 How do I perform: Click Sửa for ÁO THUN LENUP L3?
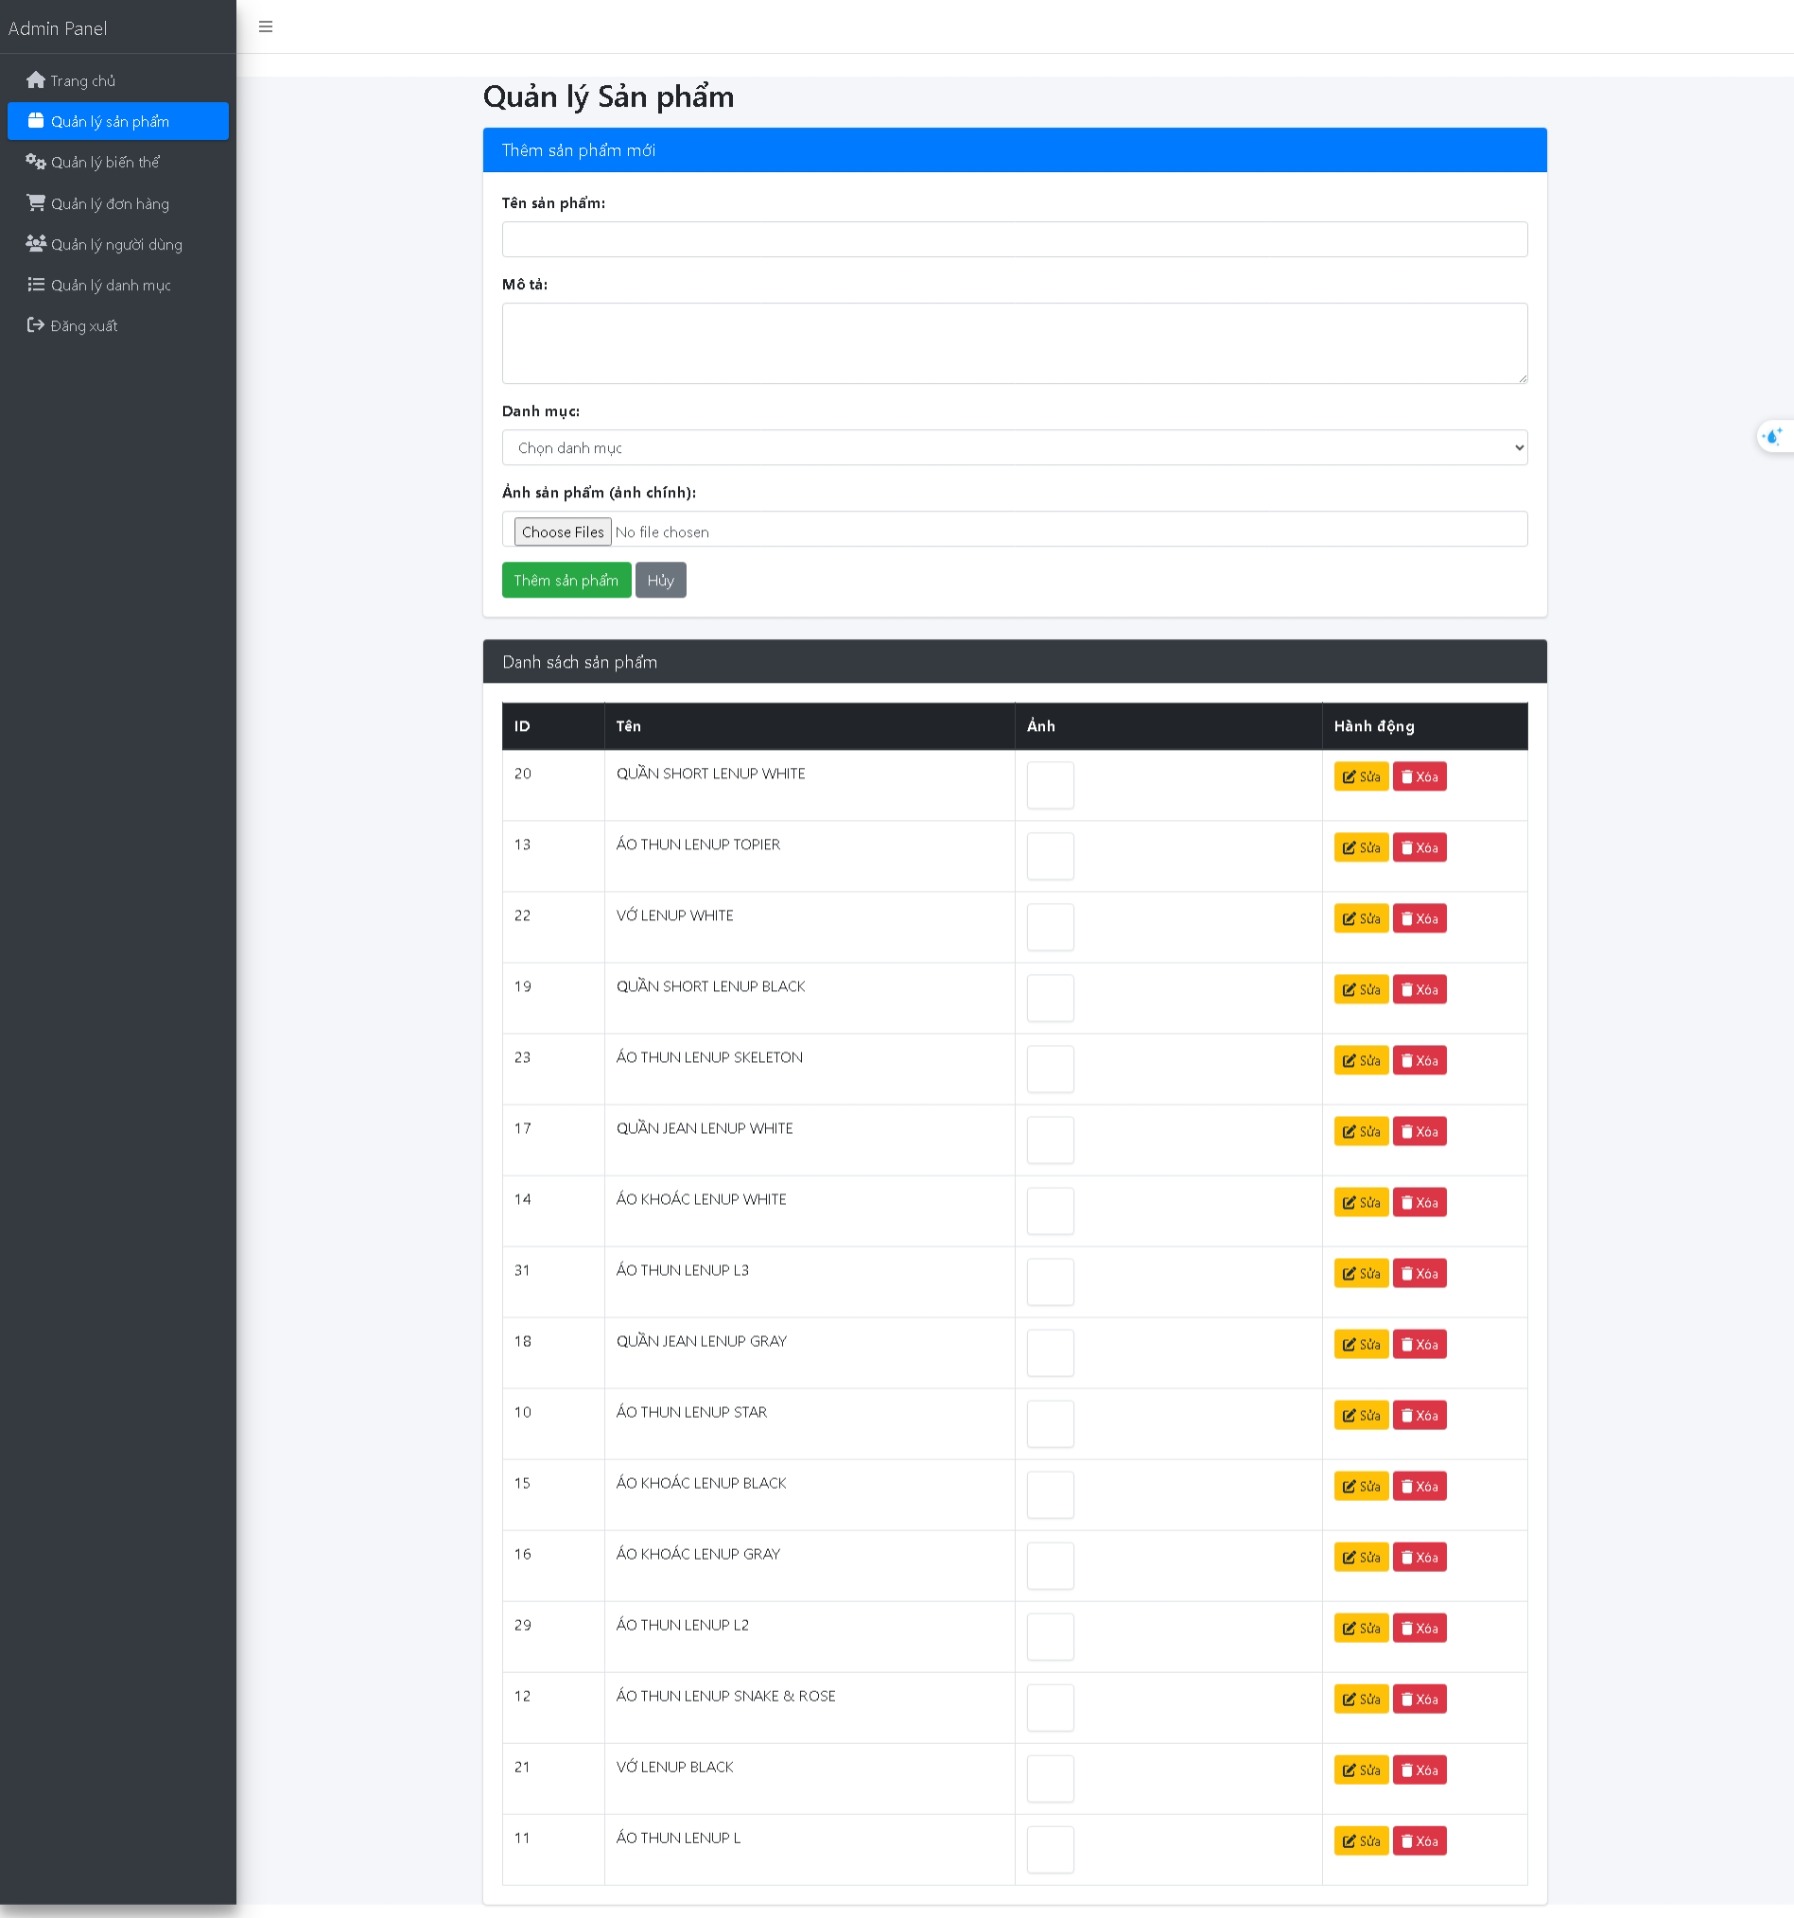click(1361, 1274)
